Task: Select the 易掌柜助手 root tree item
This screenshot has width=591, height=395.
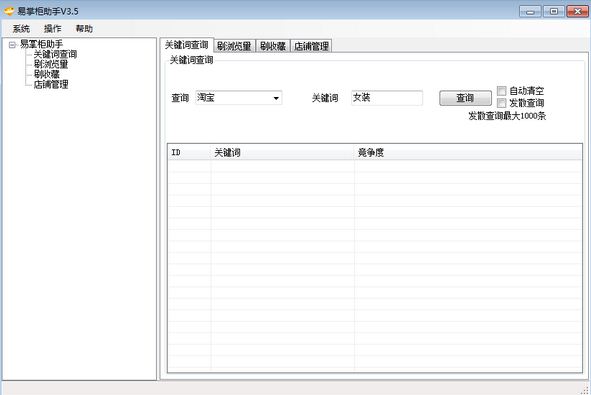Action: [41, 44]
